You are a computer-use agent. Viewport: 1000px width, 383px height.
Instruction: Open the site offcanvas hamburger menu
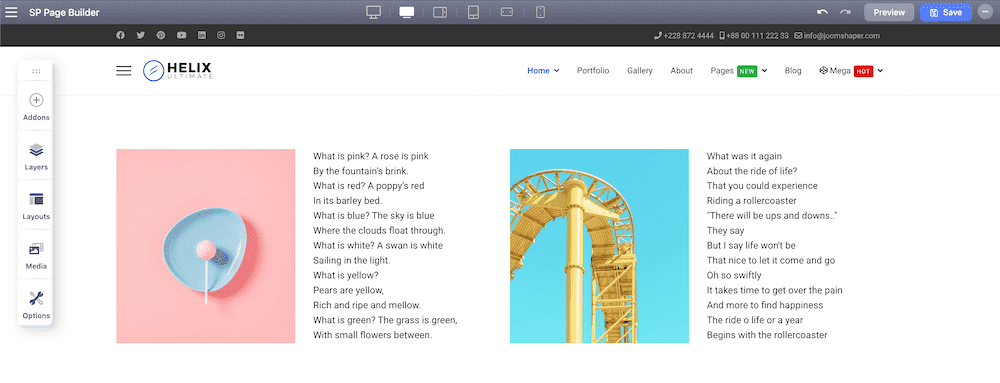point(124,71)
